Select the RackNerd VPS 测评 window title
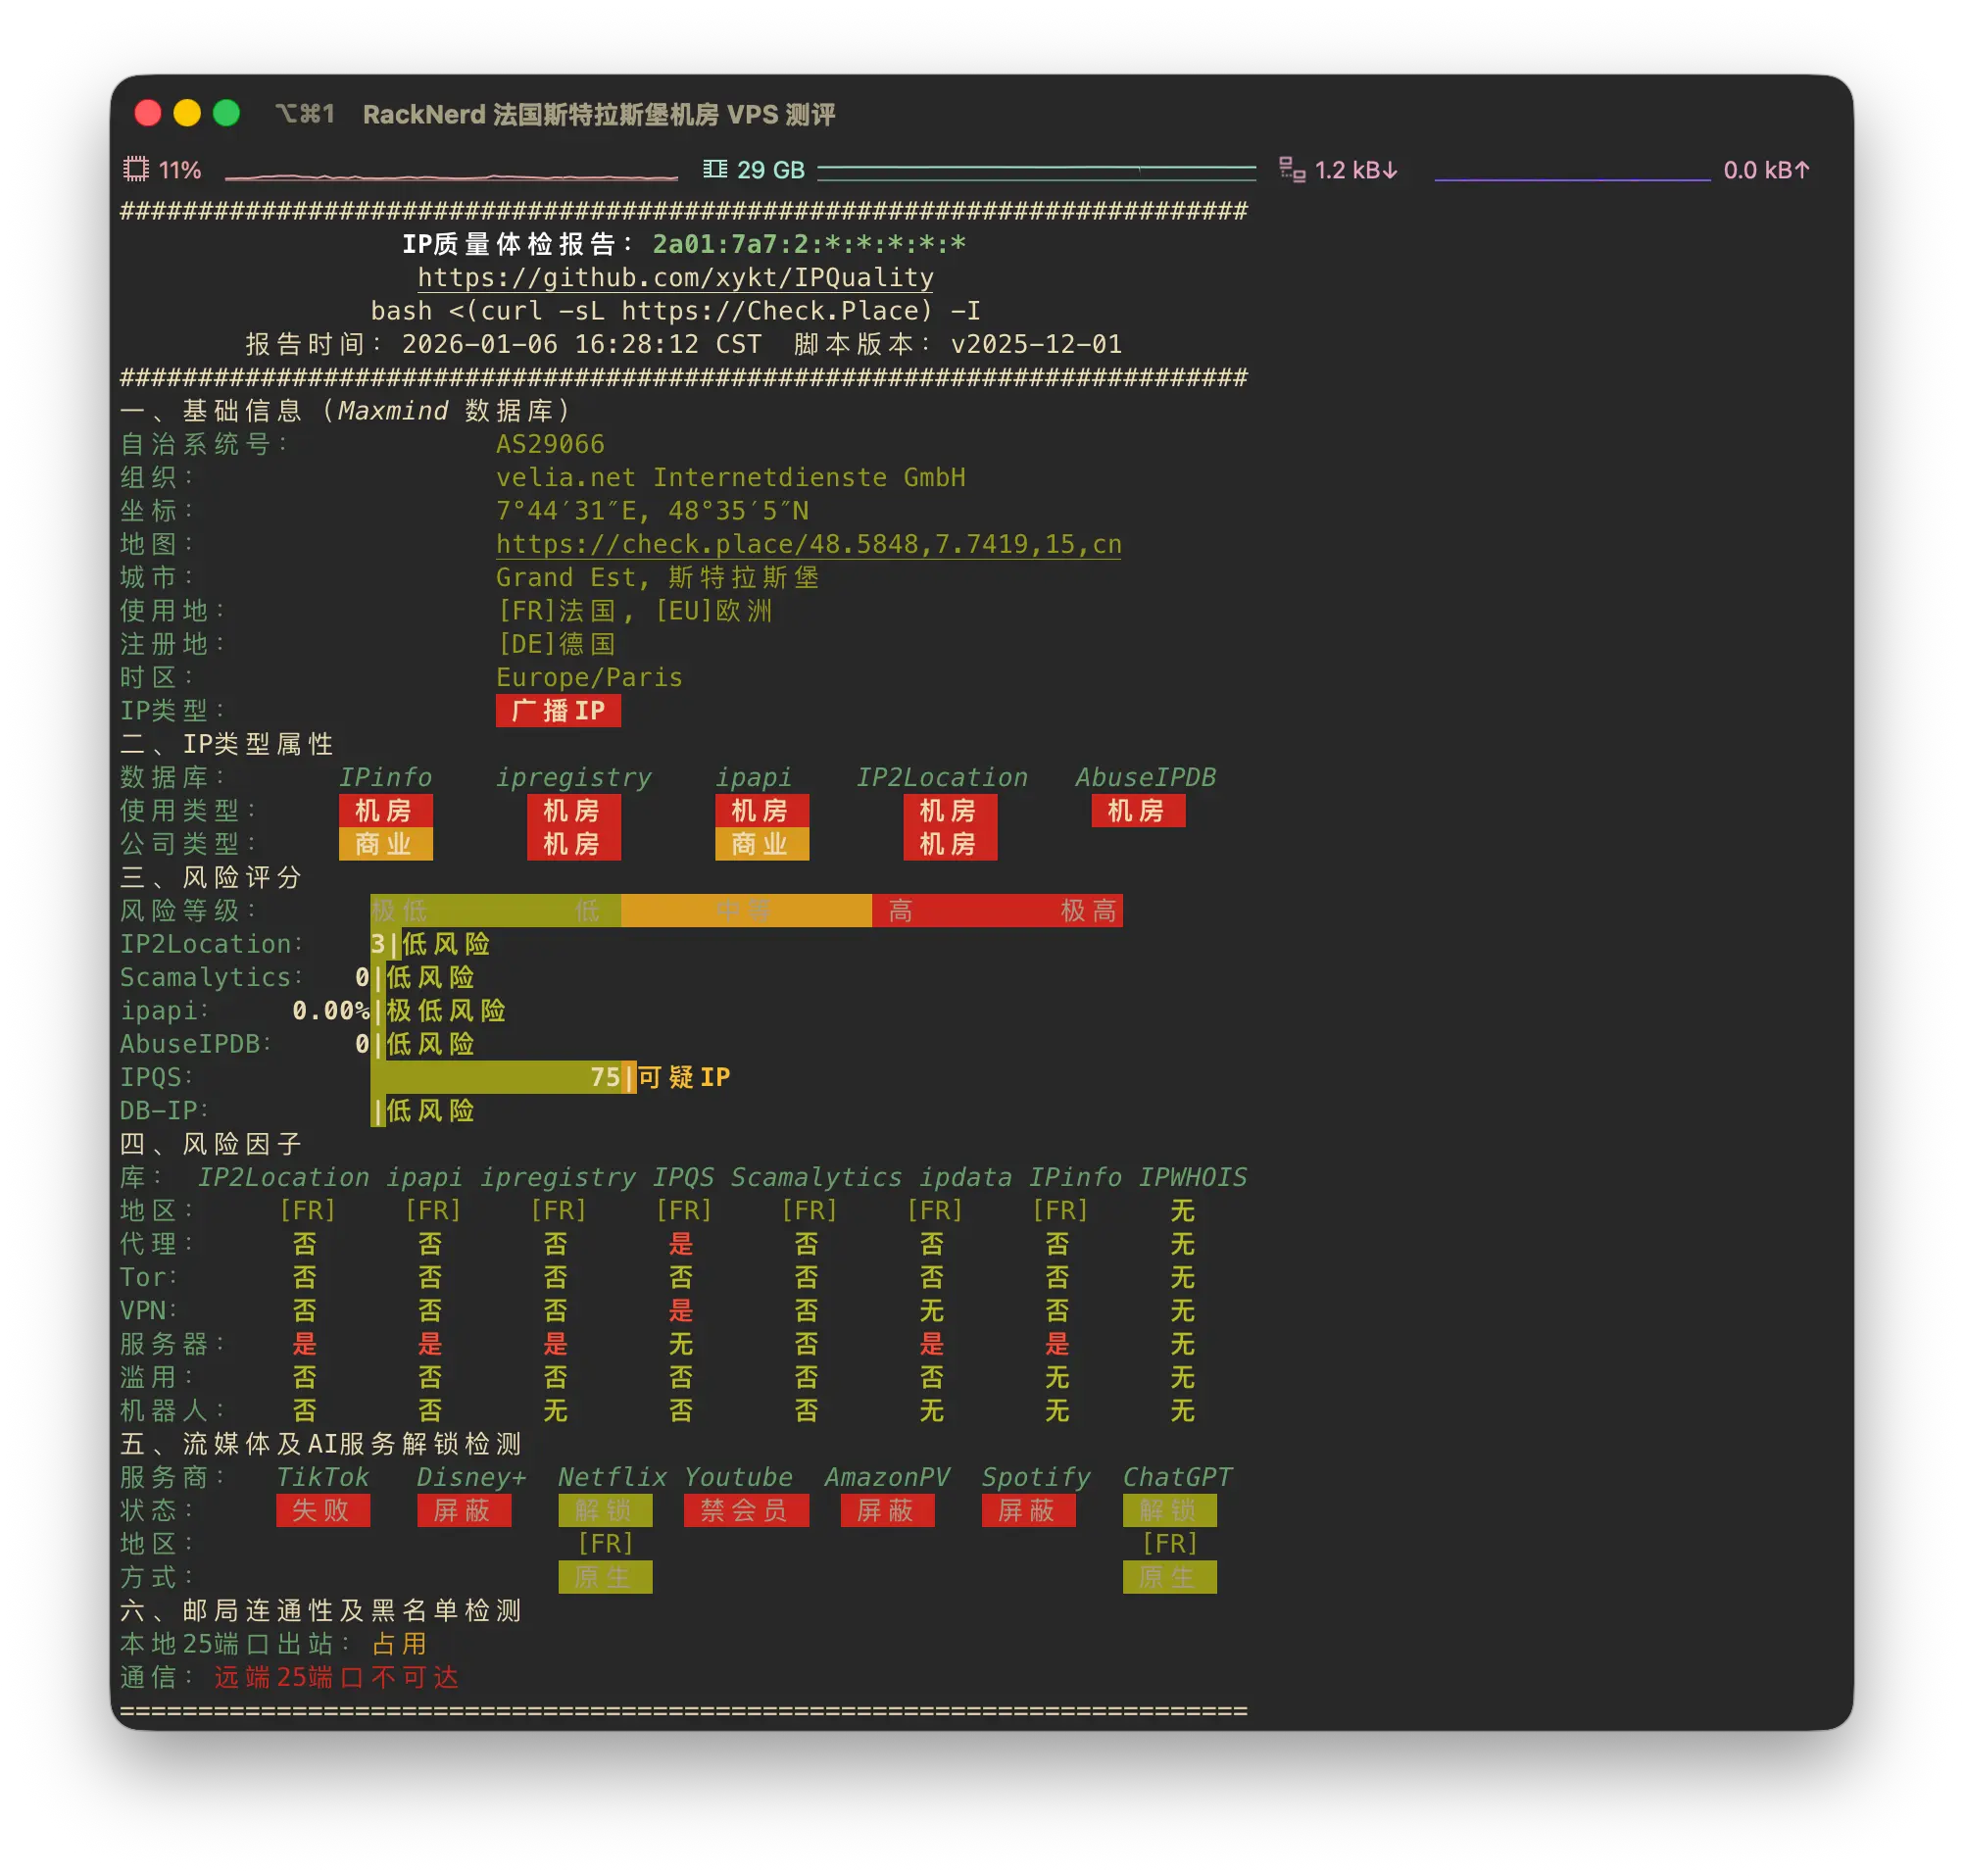1964x1876 pixels. tap(599, 116)
